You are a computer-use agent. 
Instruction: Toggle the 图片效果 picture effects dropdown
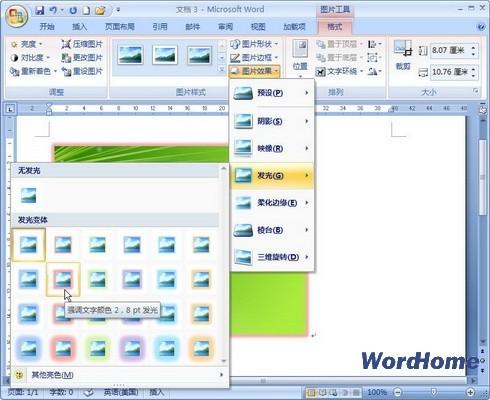[x=254, y=71]
